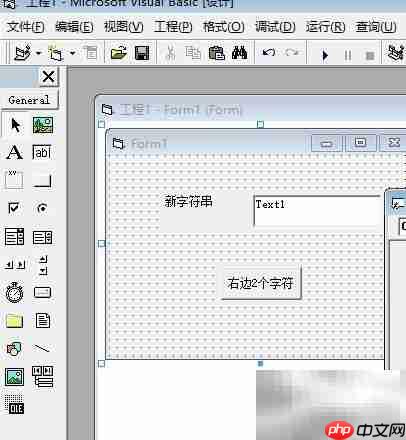
Task: Click the Undo arrow icon
Action: tap(268, 52)
